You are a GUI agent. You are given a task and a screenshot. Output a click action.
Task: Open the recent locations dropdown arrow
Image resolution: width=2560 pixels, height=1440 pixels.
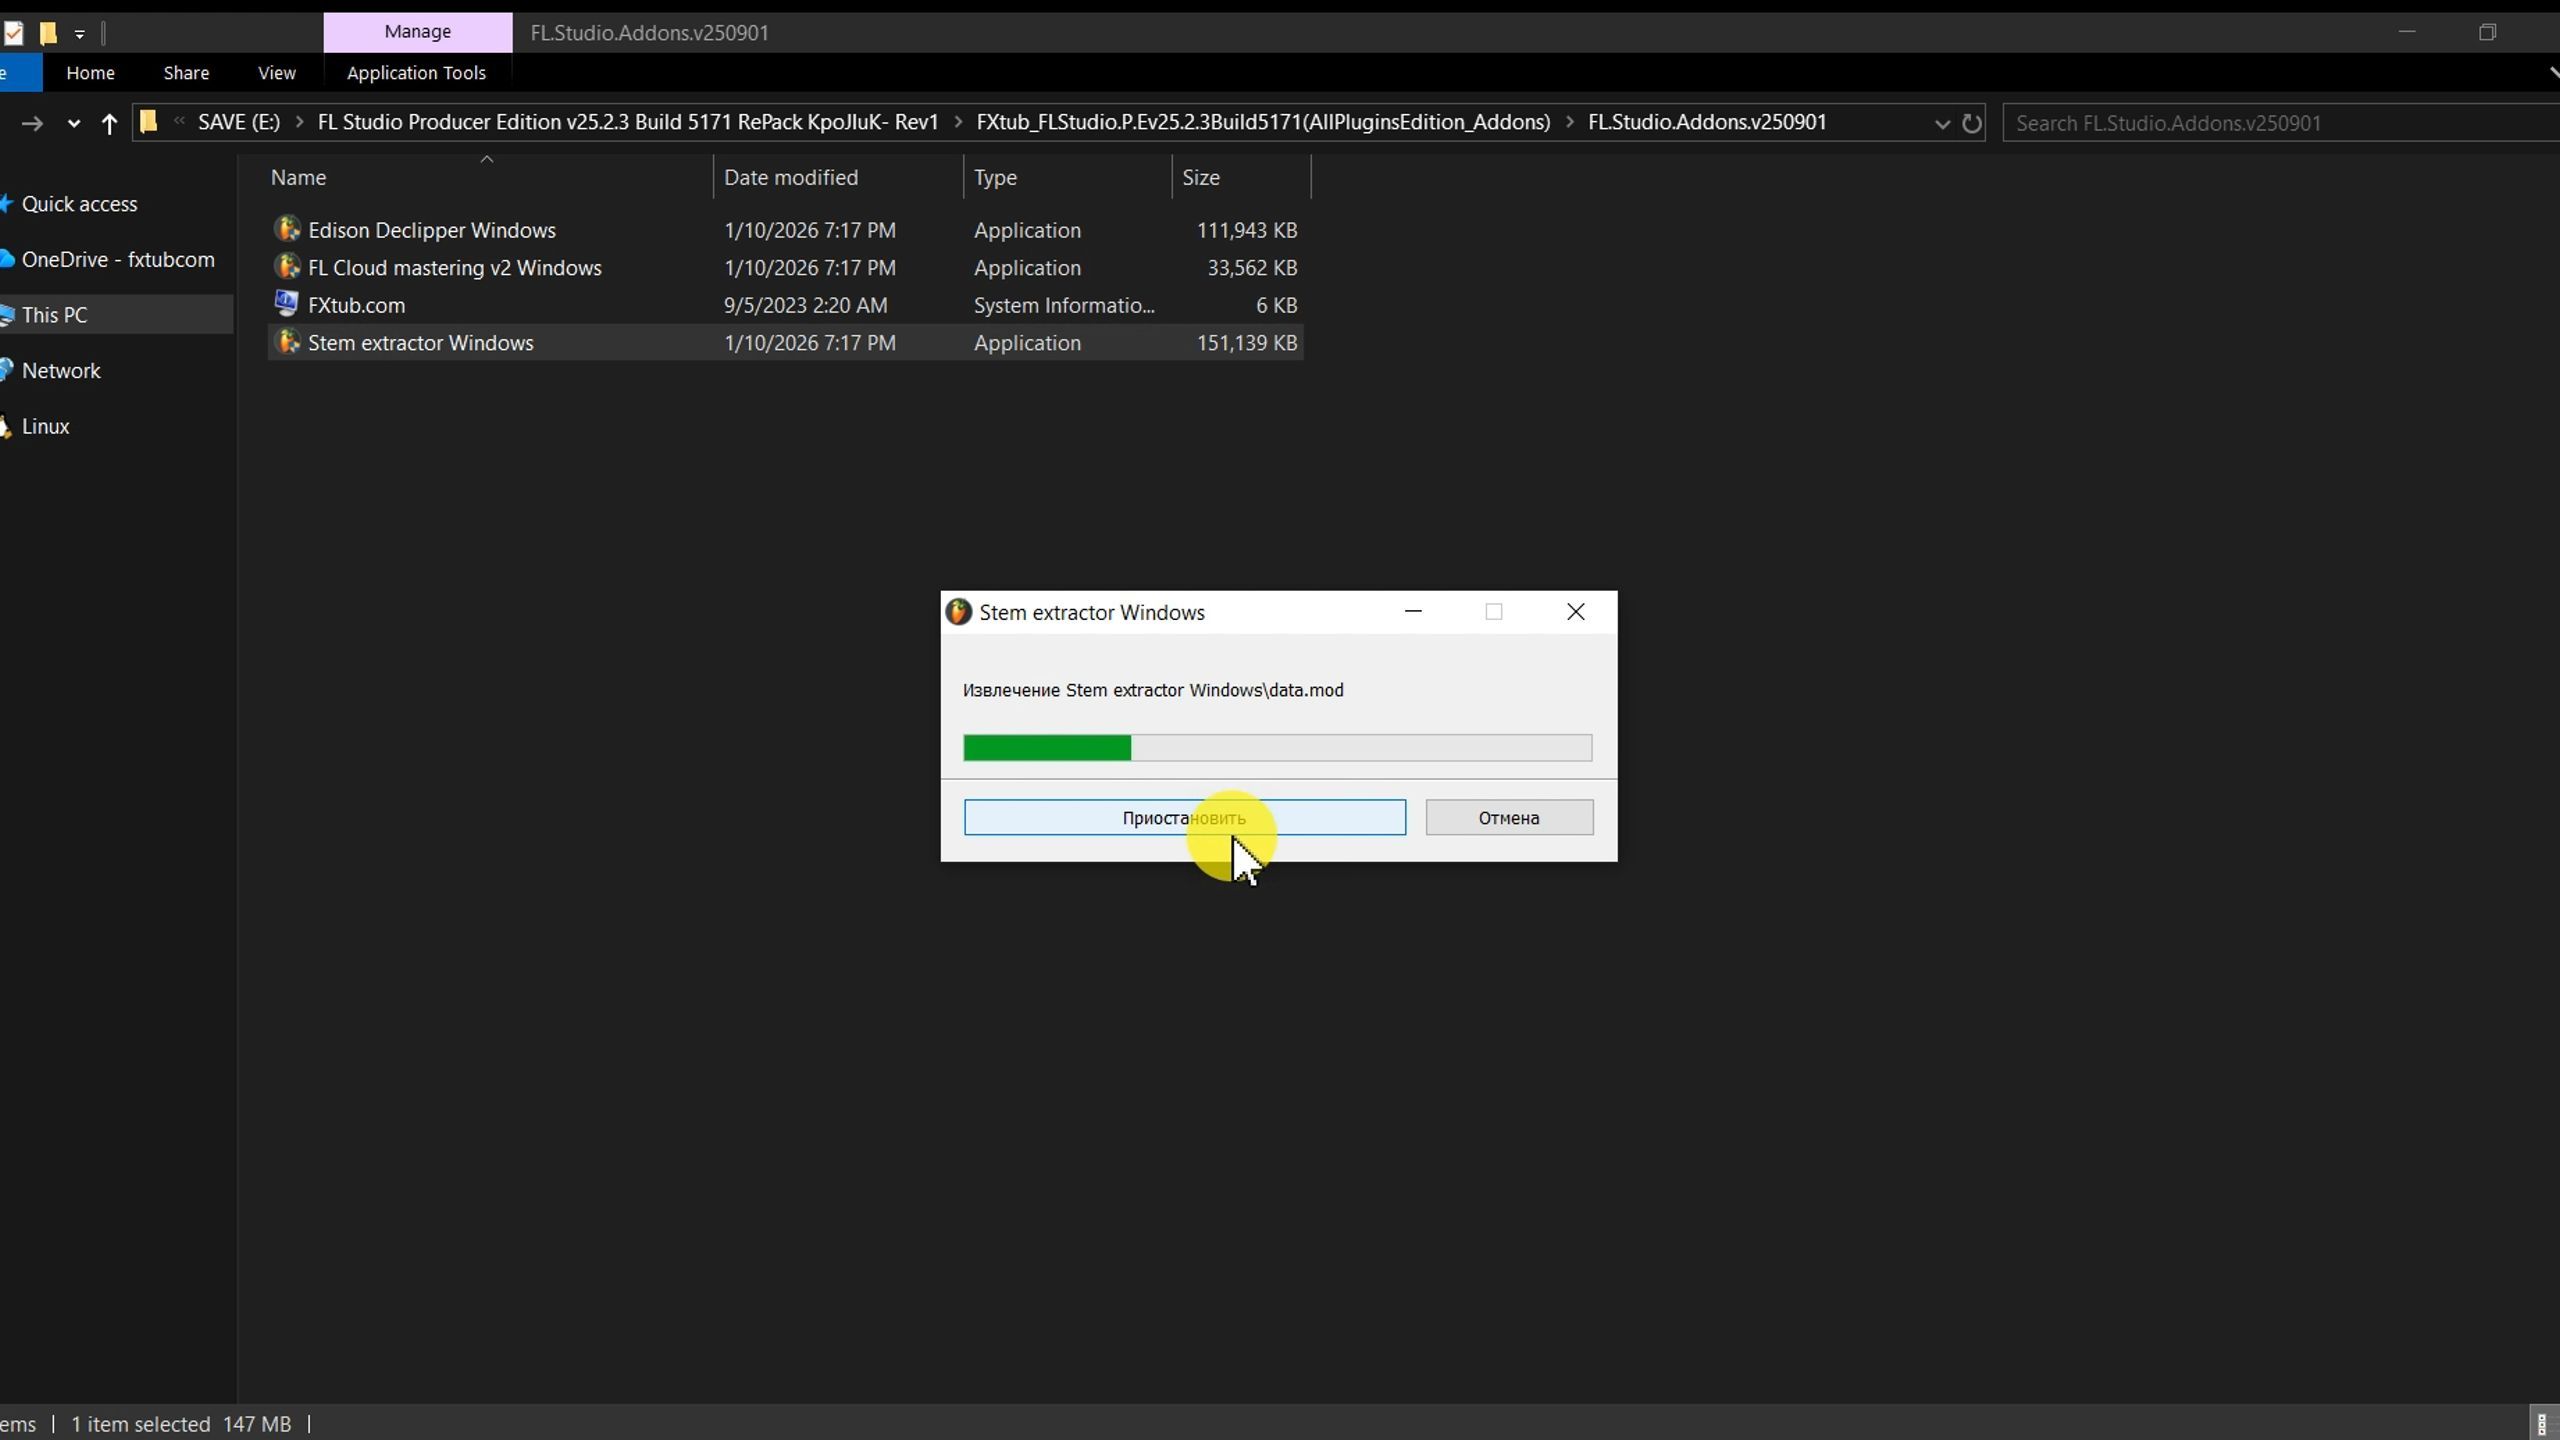coord(73,123)
